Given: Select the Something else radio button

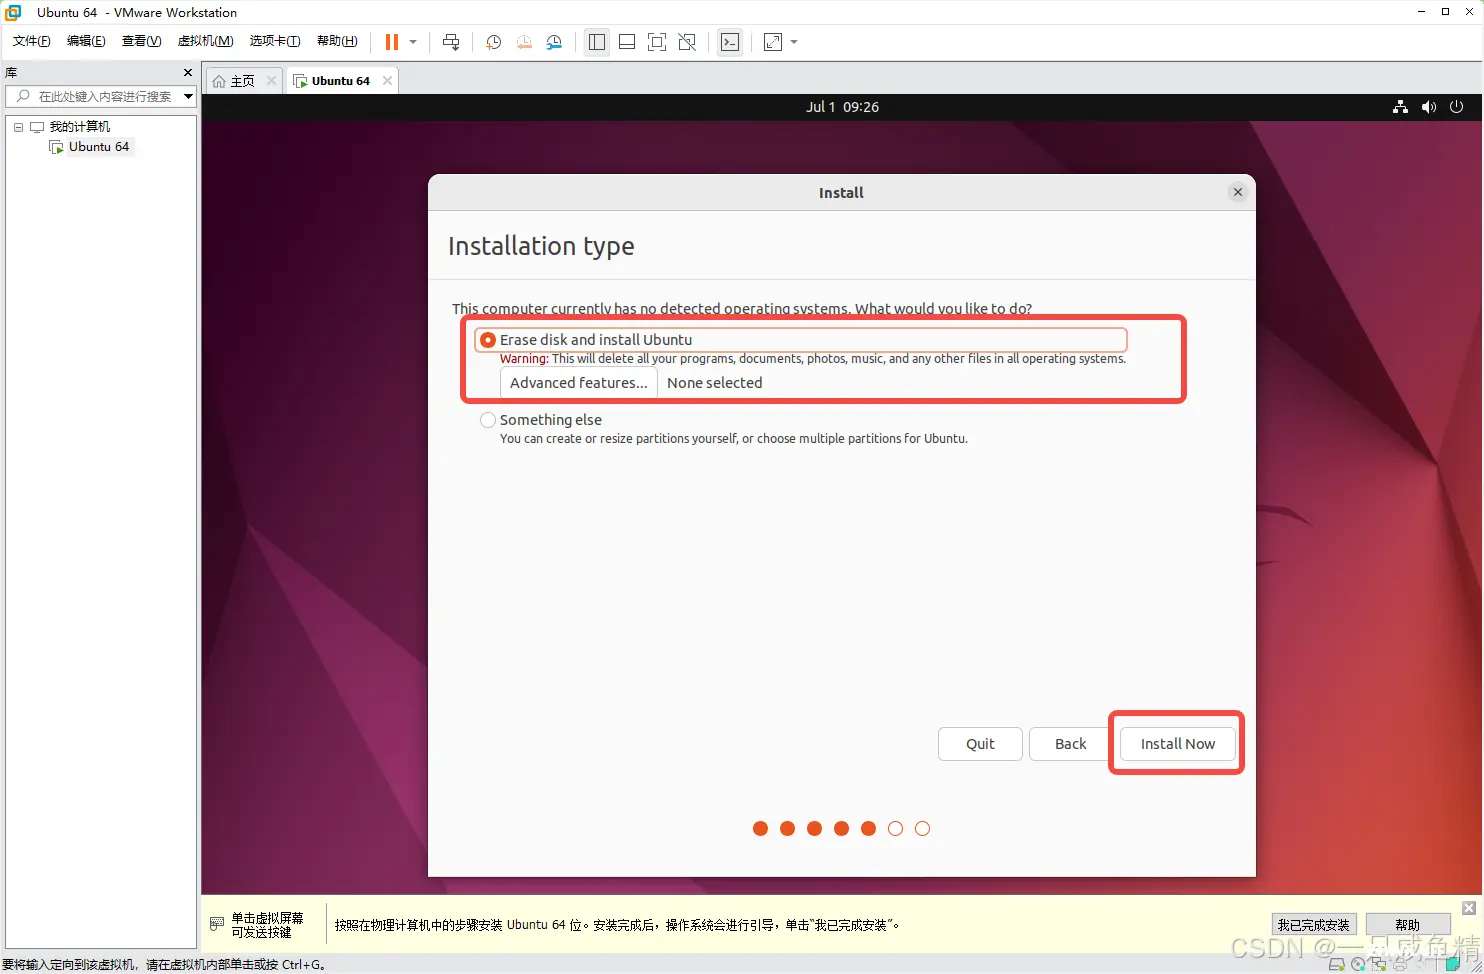Looking at the screenshot, I should [488, 420].
